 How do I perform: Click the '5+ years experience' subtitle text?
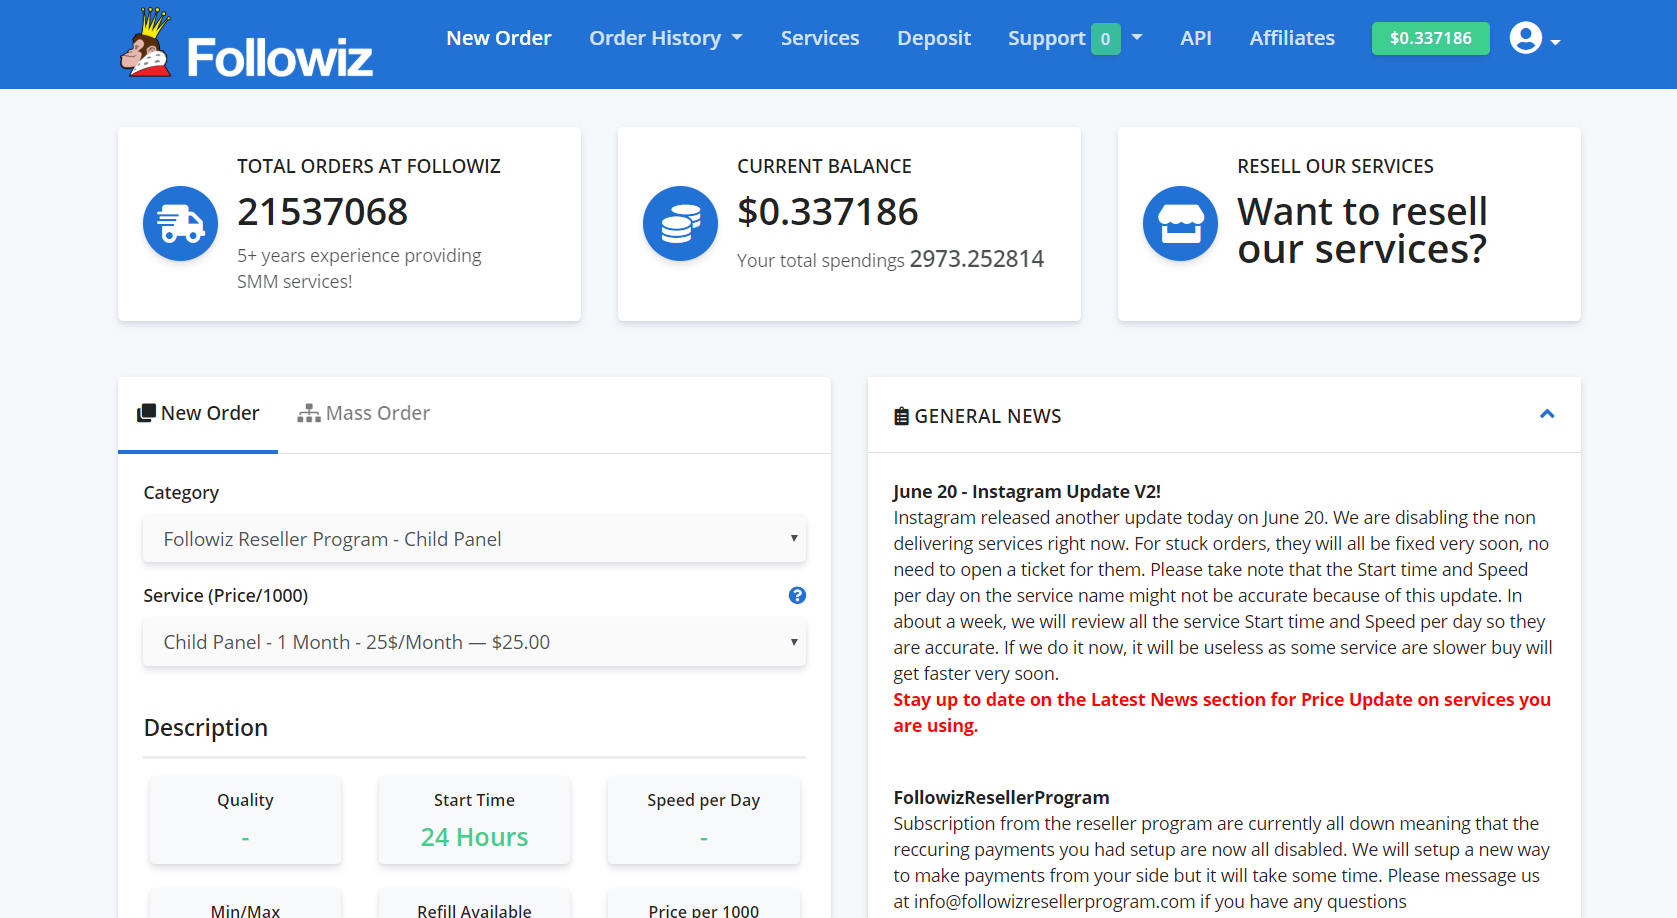[359, 268]
